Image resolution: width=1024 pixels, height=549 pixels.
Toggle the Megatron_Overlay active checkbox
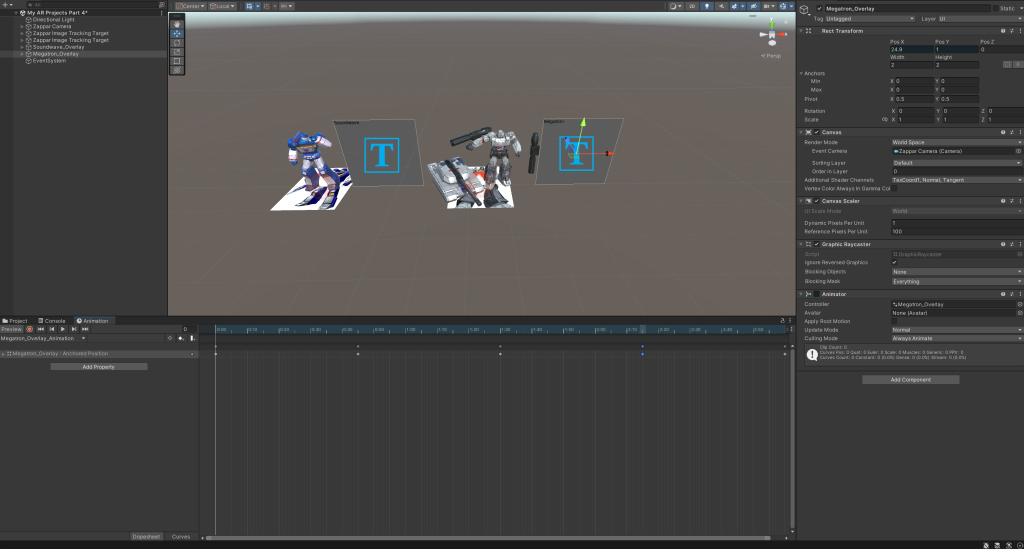(x=819, y=9)
